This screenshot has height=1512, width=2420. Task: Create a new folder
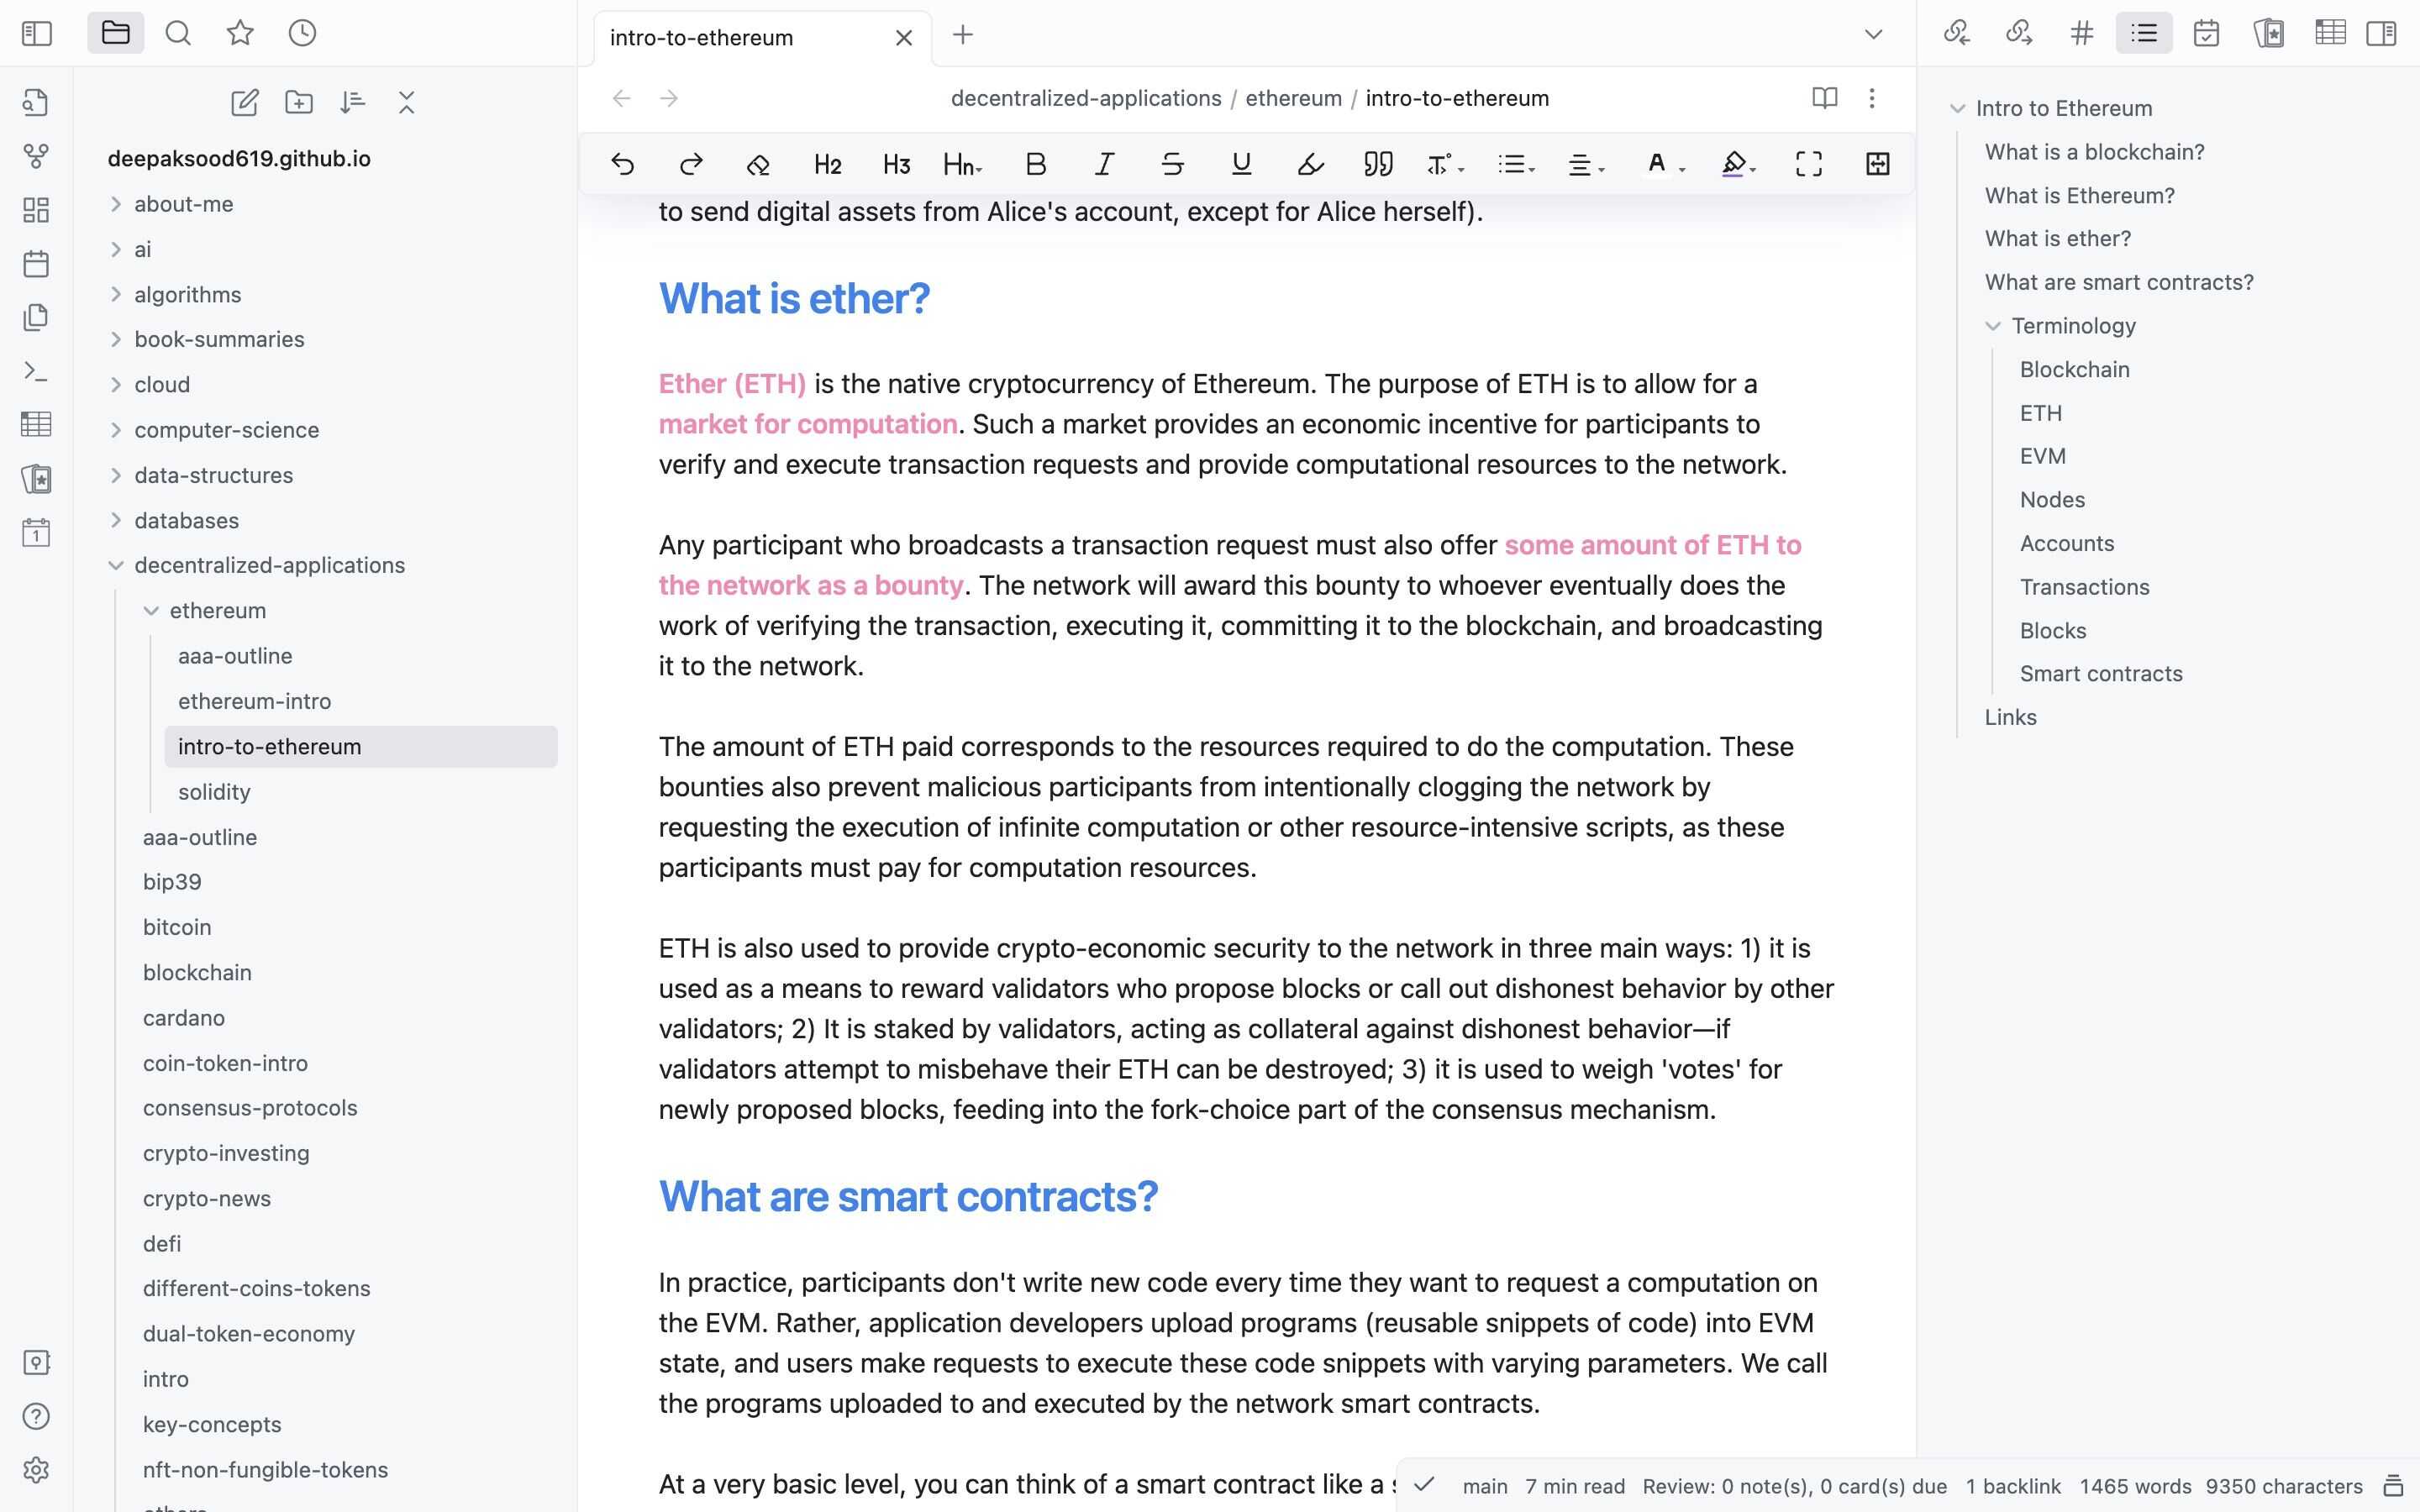299,102
